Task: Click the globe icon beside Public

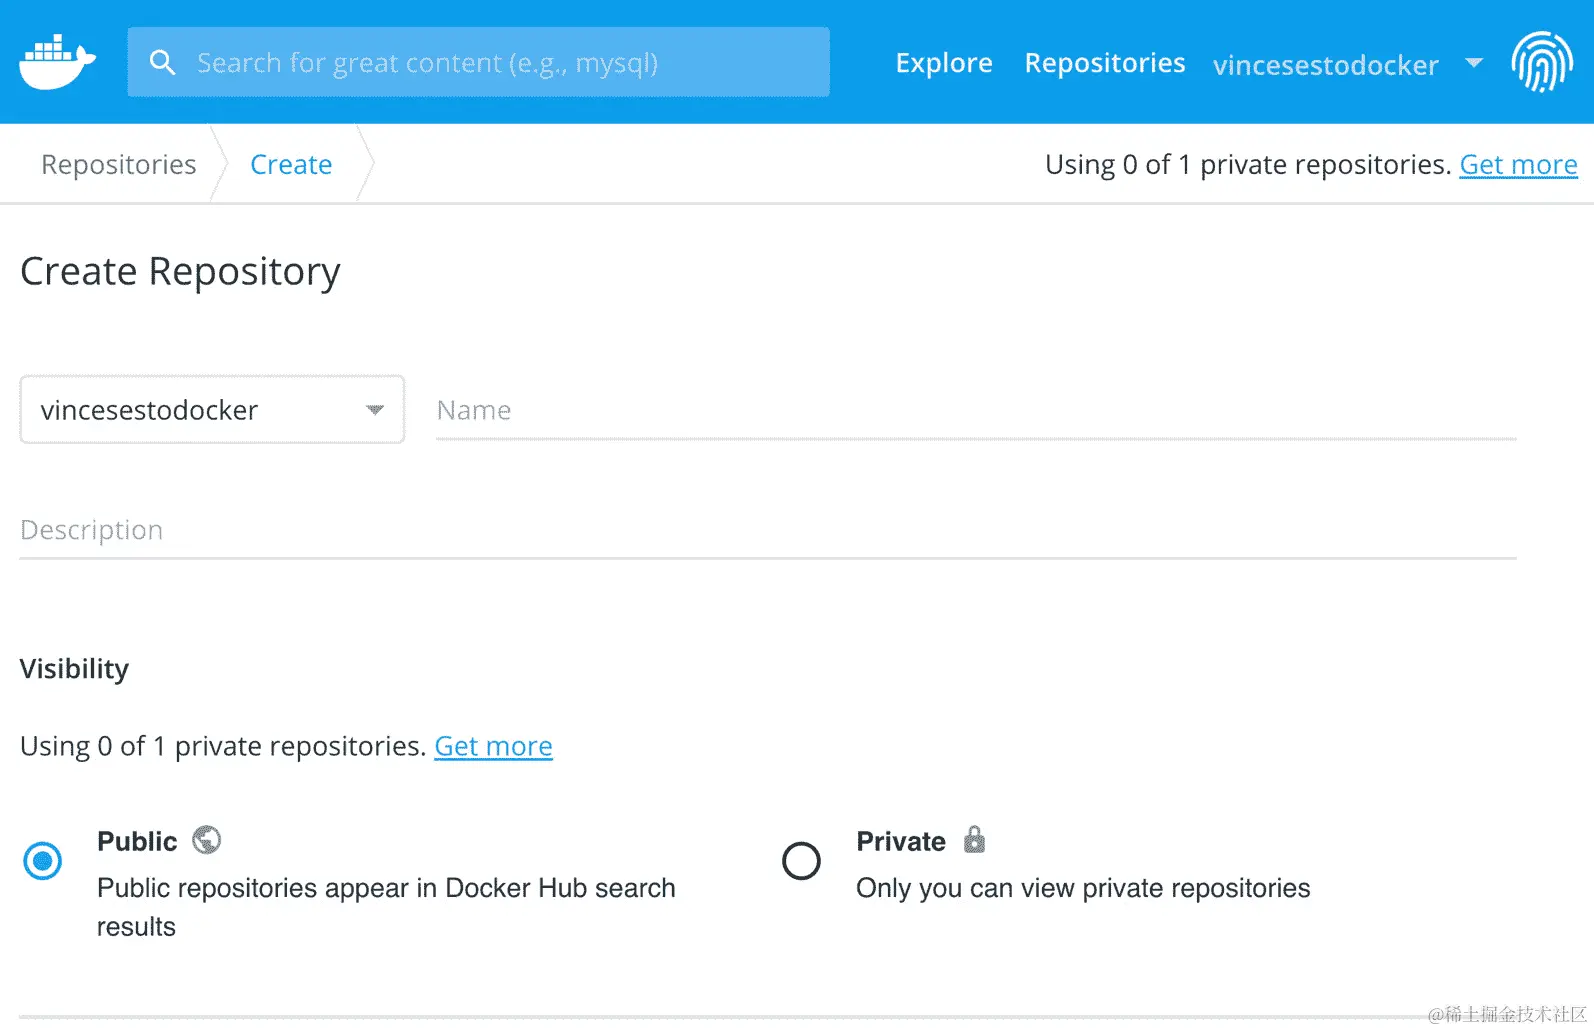Action: pyautogui.click(x=207, y=840)
